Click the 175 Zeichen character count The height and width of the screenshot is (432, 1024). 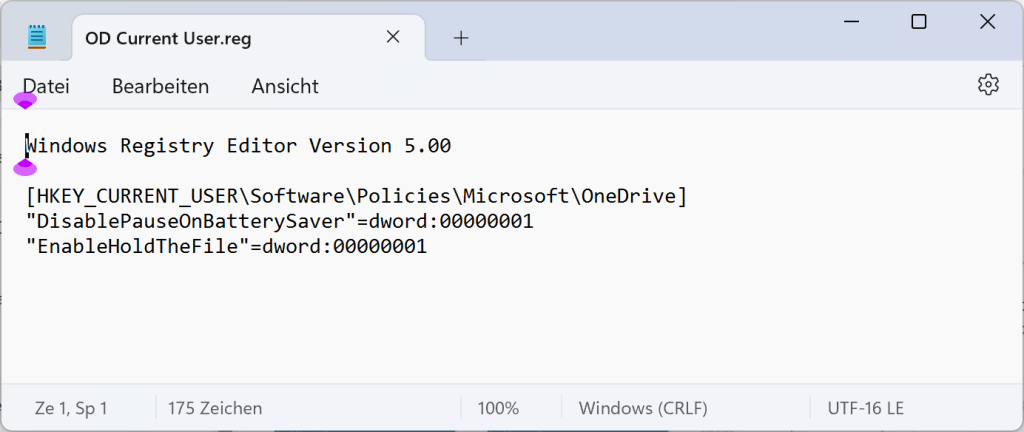point(215,408)
